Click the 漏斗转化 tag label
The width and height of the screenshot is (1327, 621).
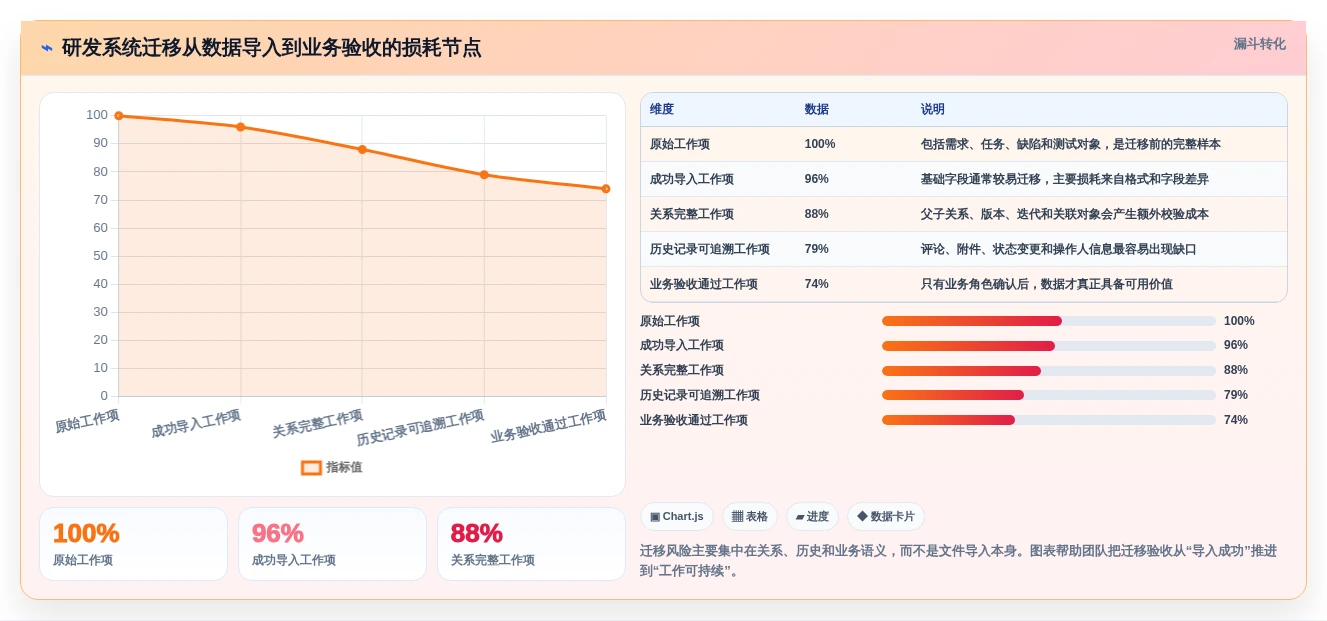coord(1259,44)
